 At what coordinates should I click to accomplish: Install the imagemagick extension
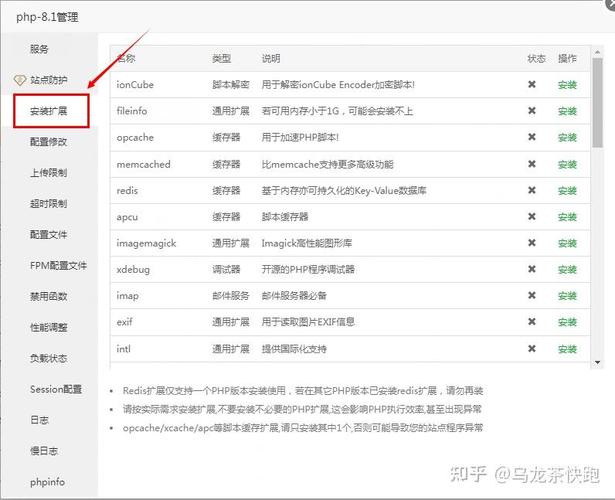pos(567,244)
